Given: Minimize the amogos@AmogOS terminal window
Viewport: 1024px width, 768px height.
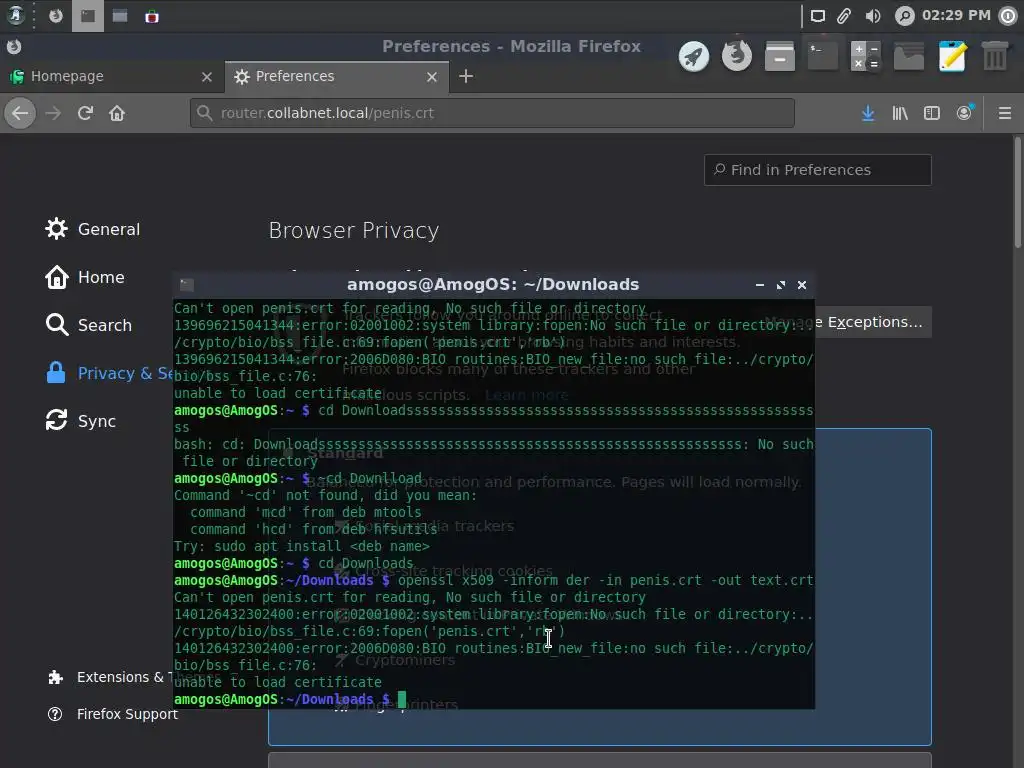Looking at the screenshot, I should tap(760, 285).
